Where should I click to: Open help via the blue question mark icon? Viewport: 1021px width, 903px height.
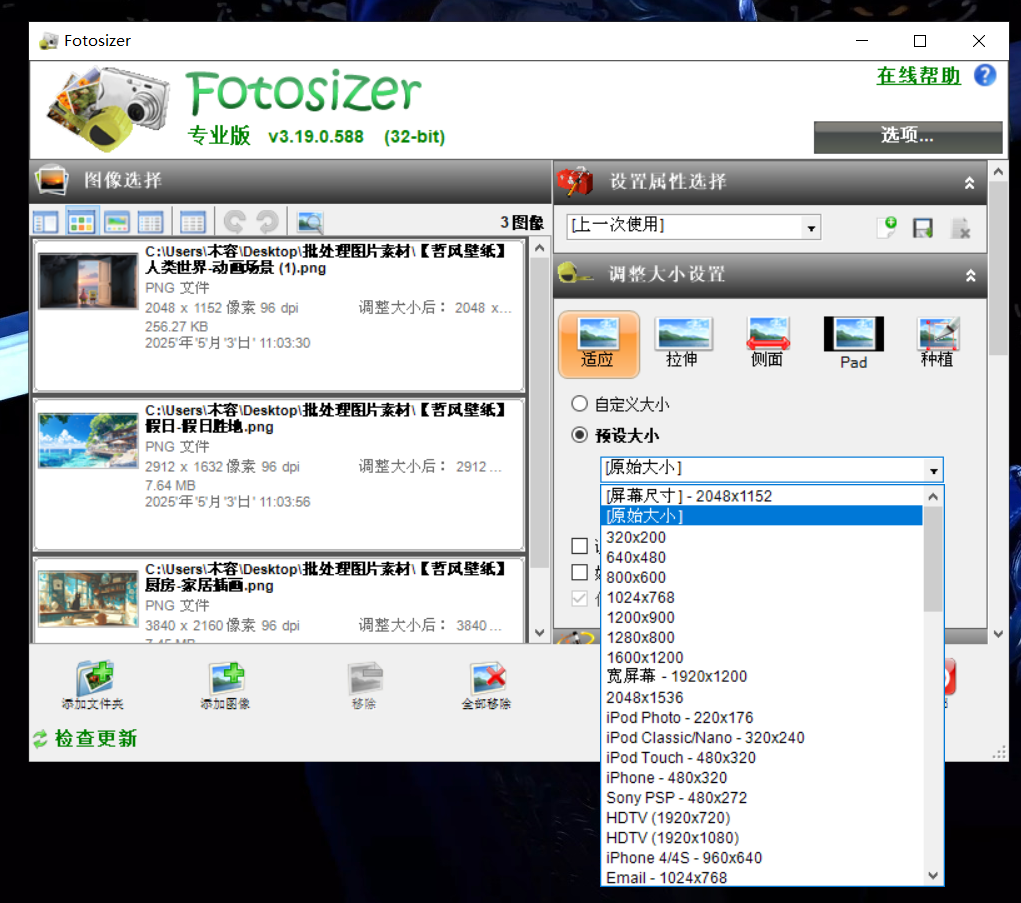[x=985, y=76]
